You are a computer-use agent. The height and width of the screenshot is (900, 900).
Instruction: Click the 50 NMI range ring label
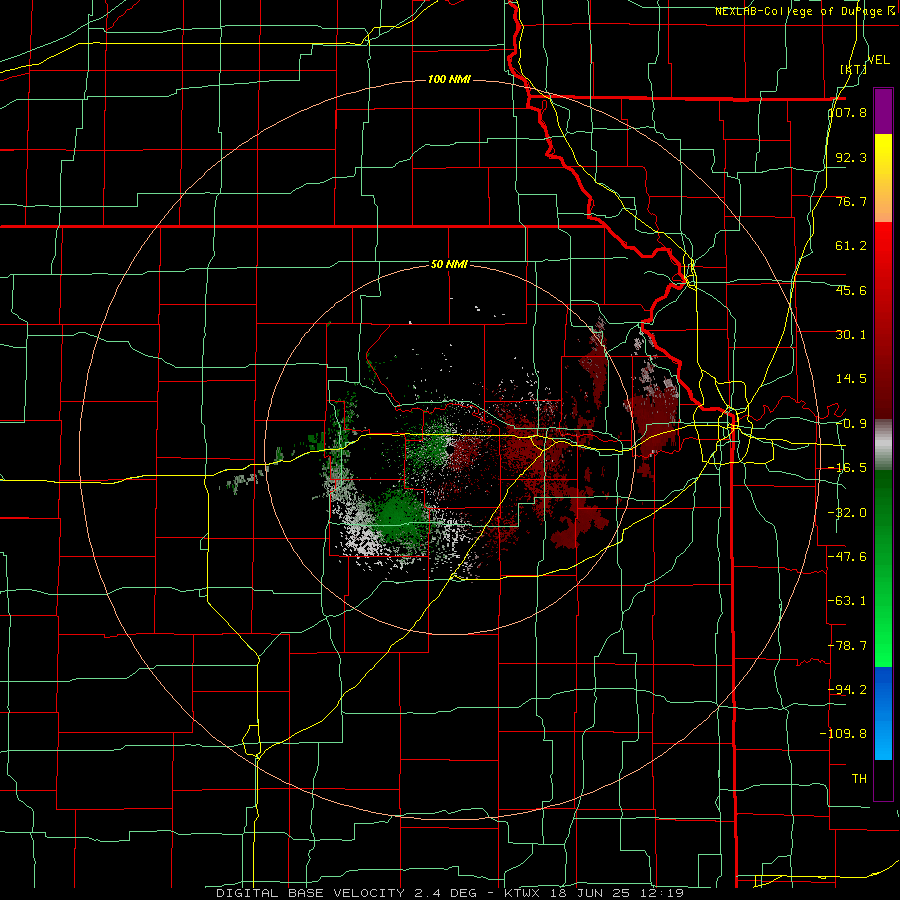point(449,265)
